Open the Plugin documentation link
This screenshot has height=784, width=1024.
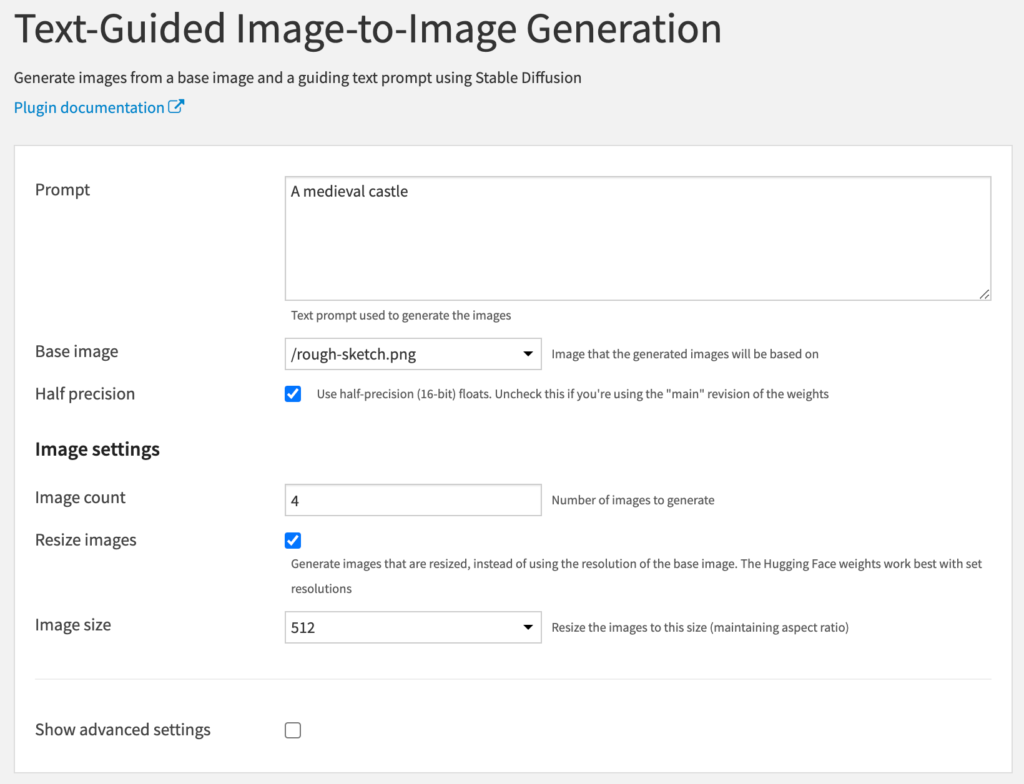click(x=85, y=107)
